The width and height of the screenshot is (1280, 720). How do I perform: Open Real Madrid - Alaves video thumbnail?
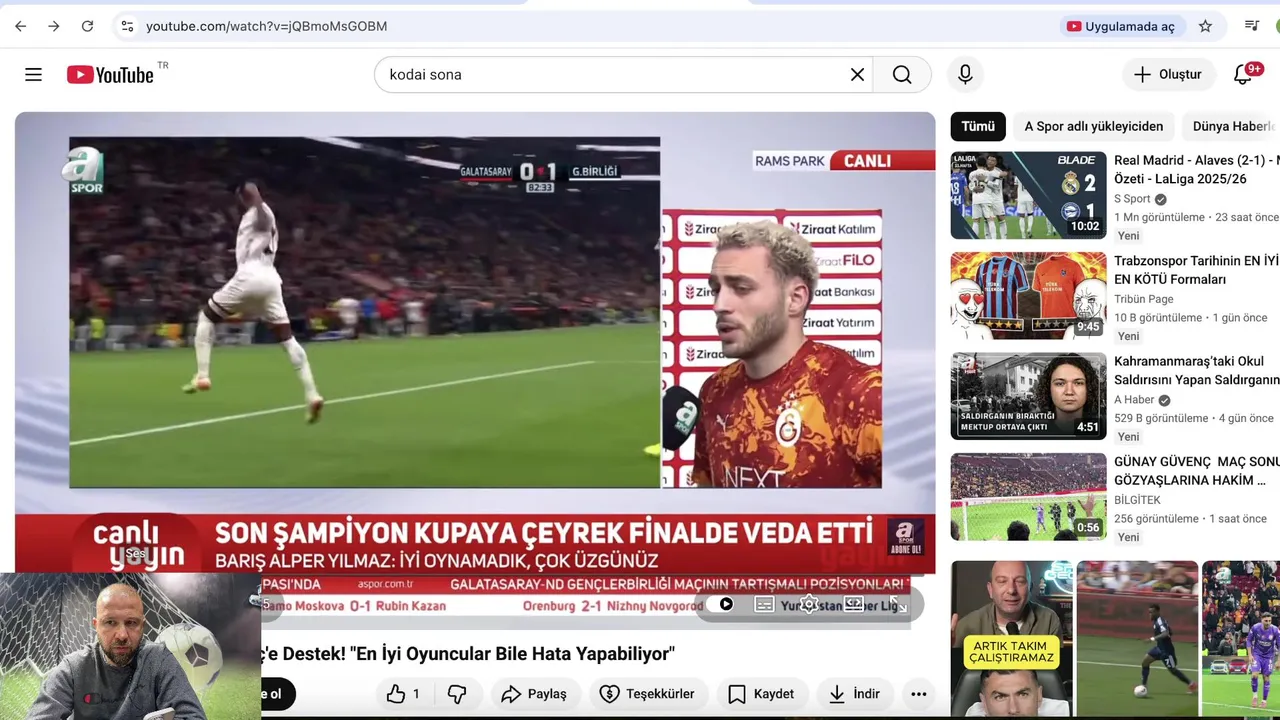(x=1028, y=195)
